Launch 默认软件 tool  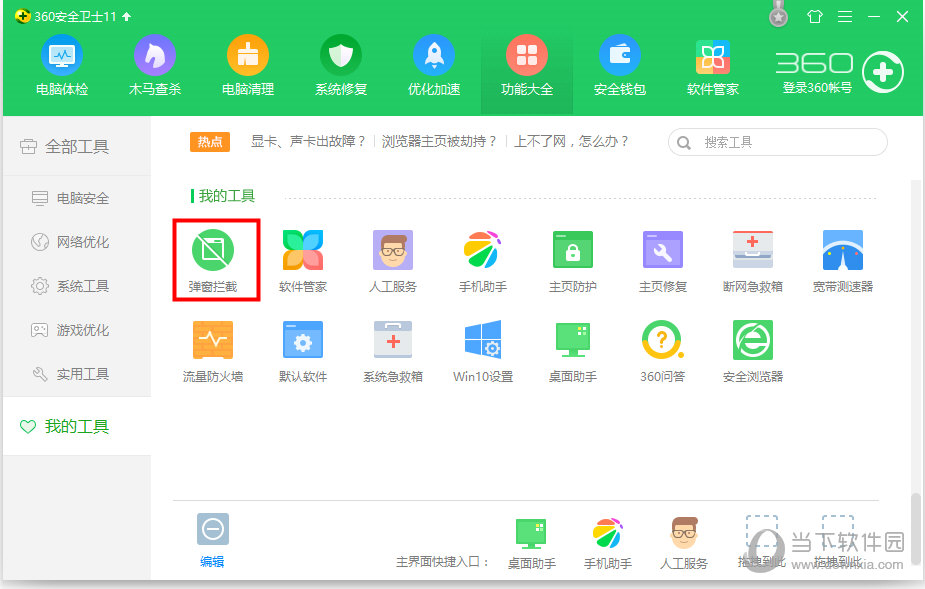pyautogui.click(x=303, y=351)
